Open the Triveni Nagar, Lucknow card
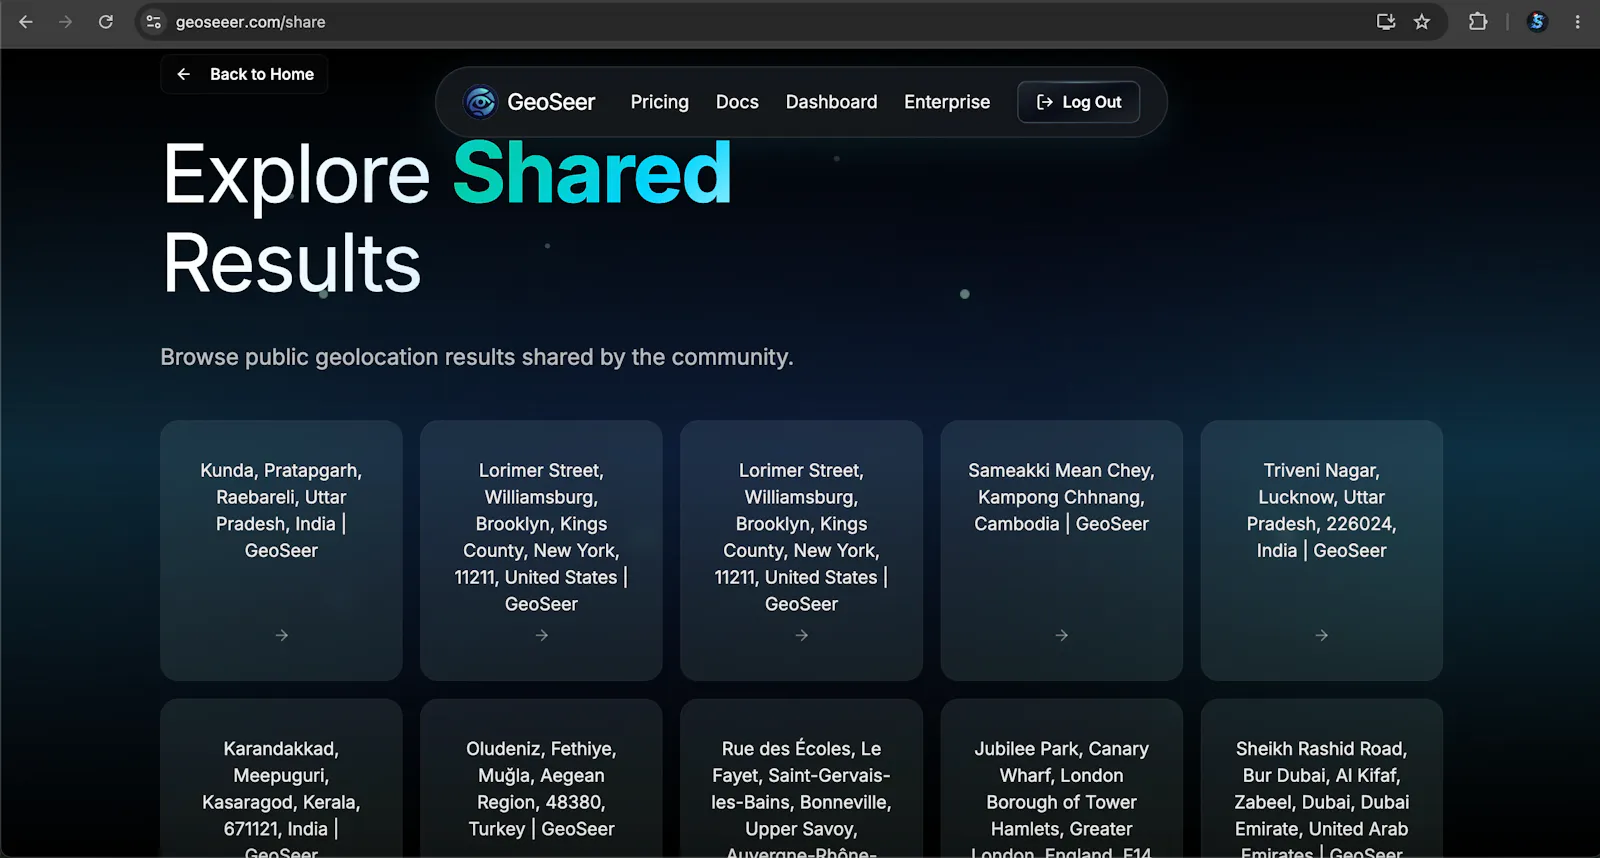Screen dimensions: 1600x858 pyautogui.click(x=1322, y=550)
